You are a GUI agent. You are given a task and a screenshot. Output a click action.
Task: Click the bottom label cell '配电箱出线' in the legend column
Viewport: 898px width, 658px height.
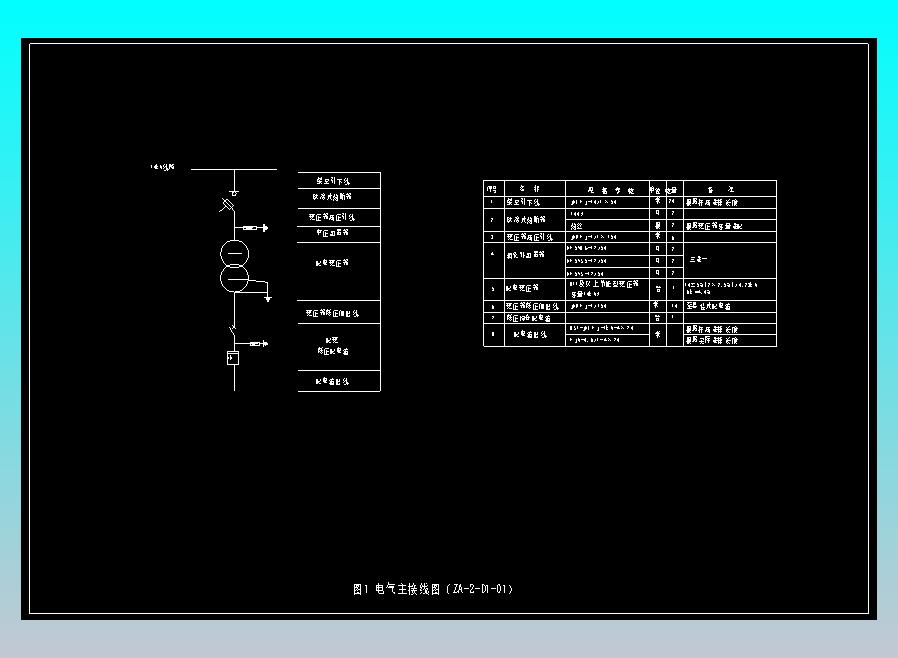click(339, 381)
